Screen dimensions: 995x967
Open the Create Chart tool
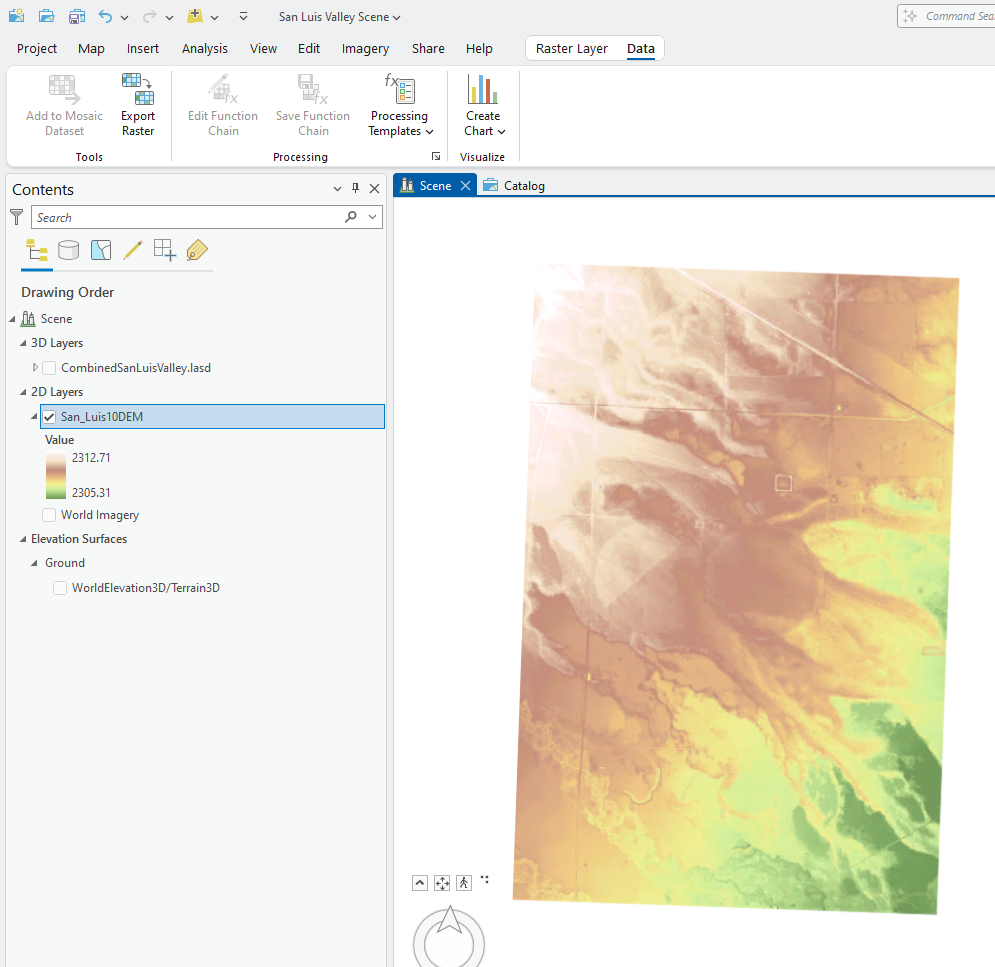tap(484, 105)
